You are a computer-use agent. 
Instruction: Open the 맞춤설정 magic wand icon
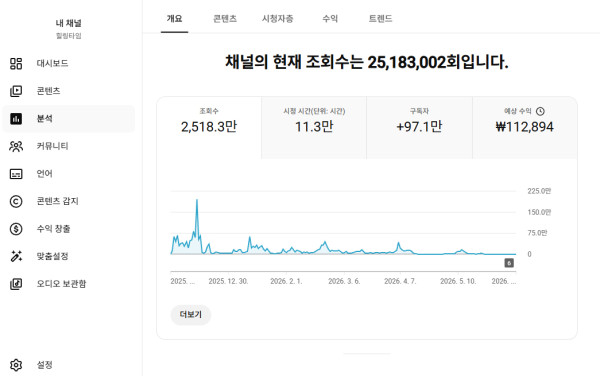16,256
